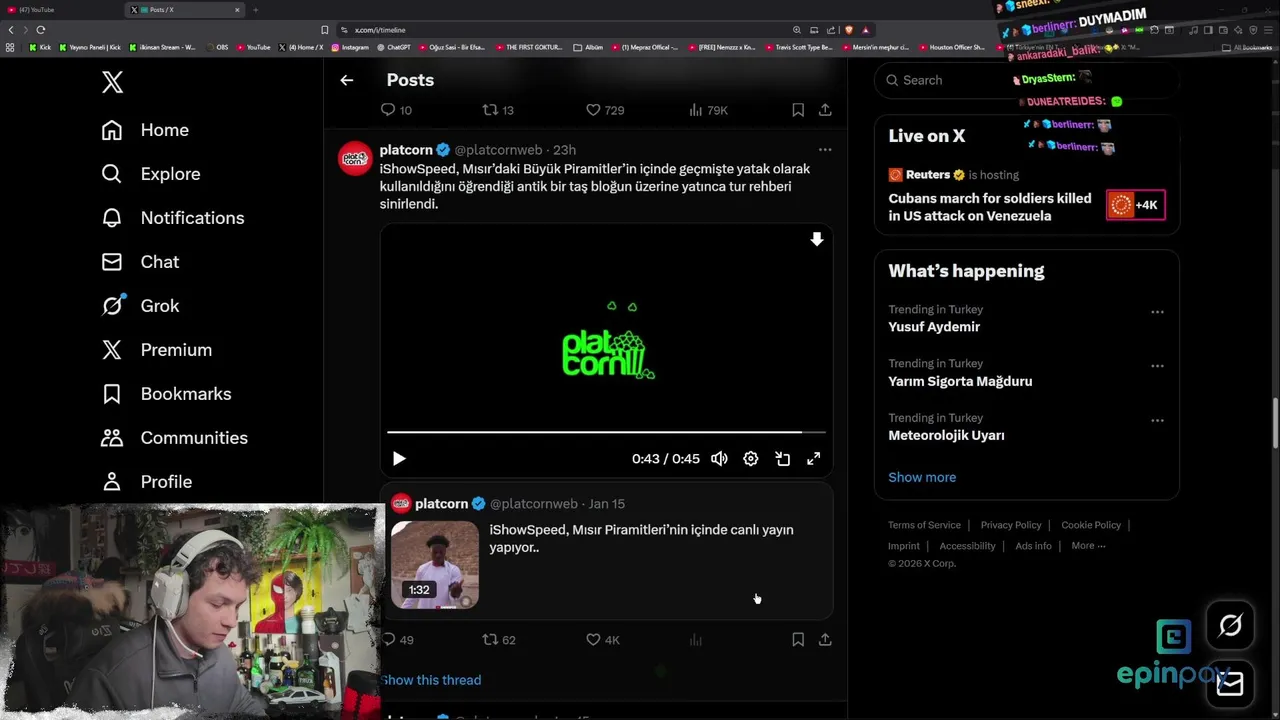Open the Grok floating button
The height and width of the screenshot is (720, 1280).
point(1230,627)
